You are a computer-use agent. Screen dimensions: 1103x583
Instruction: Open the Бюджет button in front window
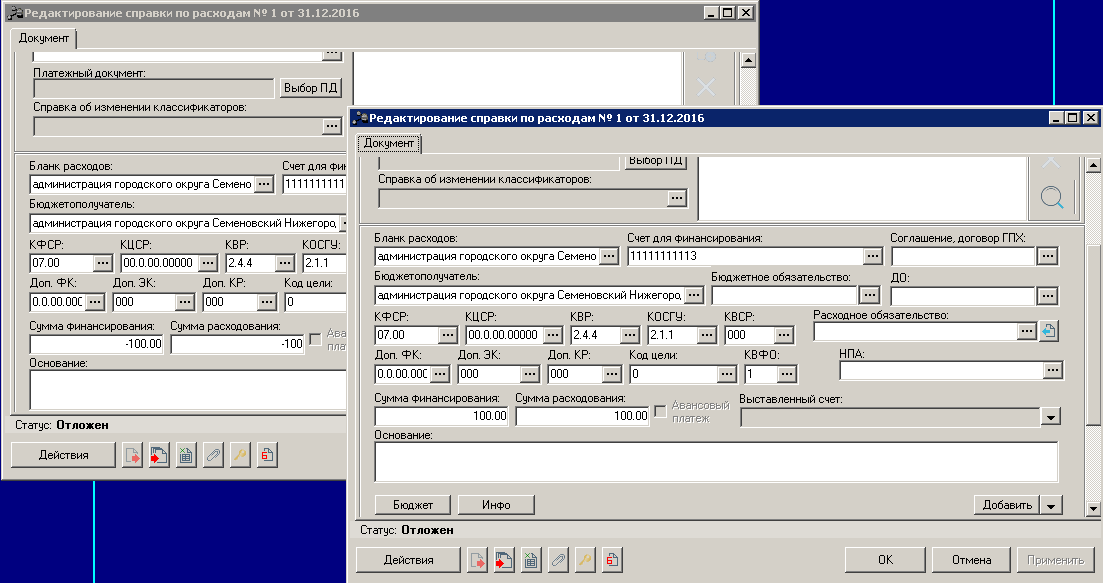coord(413,505)
